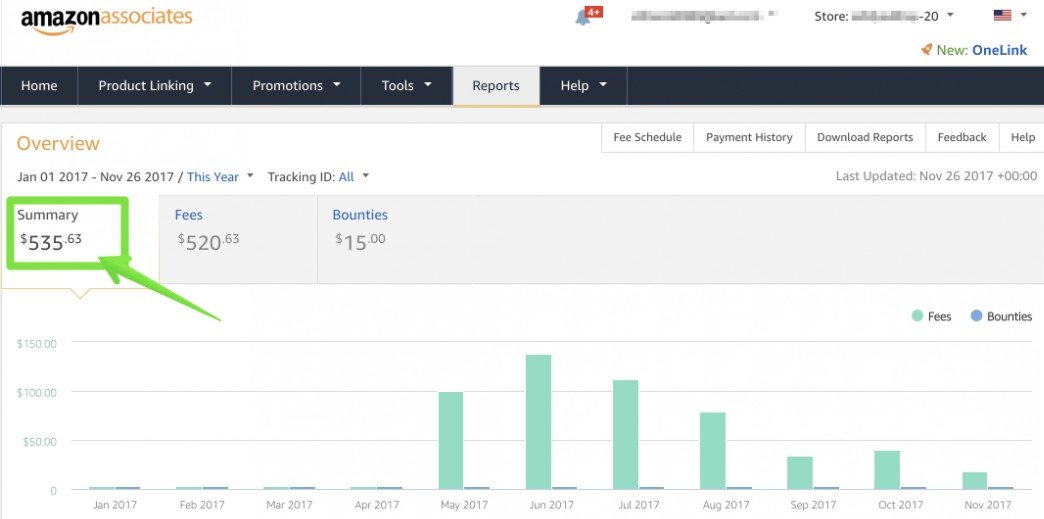1044x519 pixels.
Task: Open the notifications bell with 4+ badge
Action: [587, 16]
